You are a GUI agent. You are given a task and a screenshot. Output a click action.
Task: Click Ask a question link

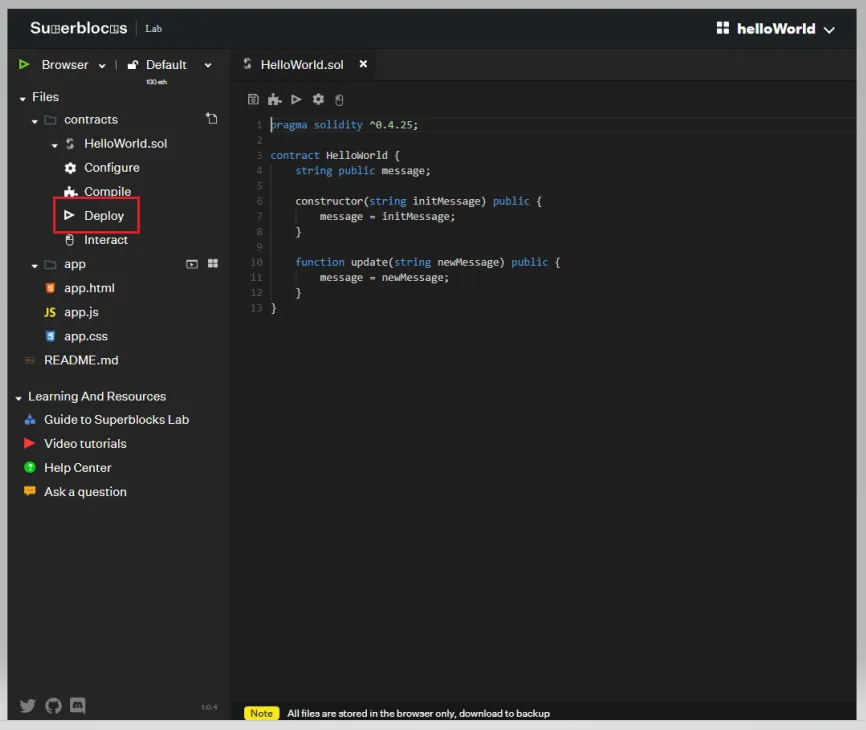85,492
